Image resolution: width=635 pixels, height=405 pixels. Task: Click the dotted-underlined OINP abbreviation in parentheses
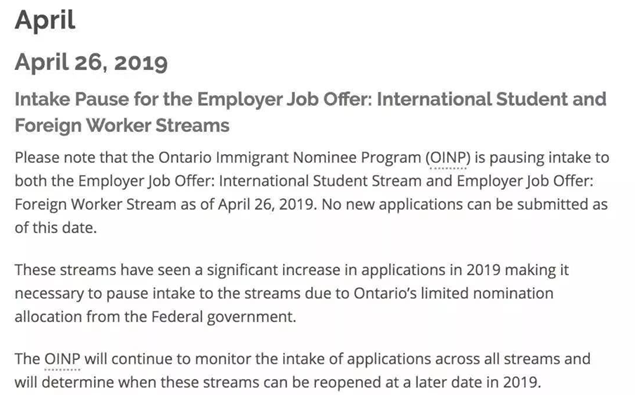pyautogui.click(x=448, y=158)
